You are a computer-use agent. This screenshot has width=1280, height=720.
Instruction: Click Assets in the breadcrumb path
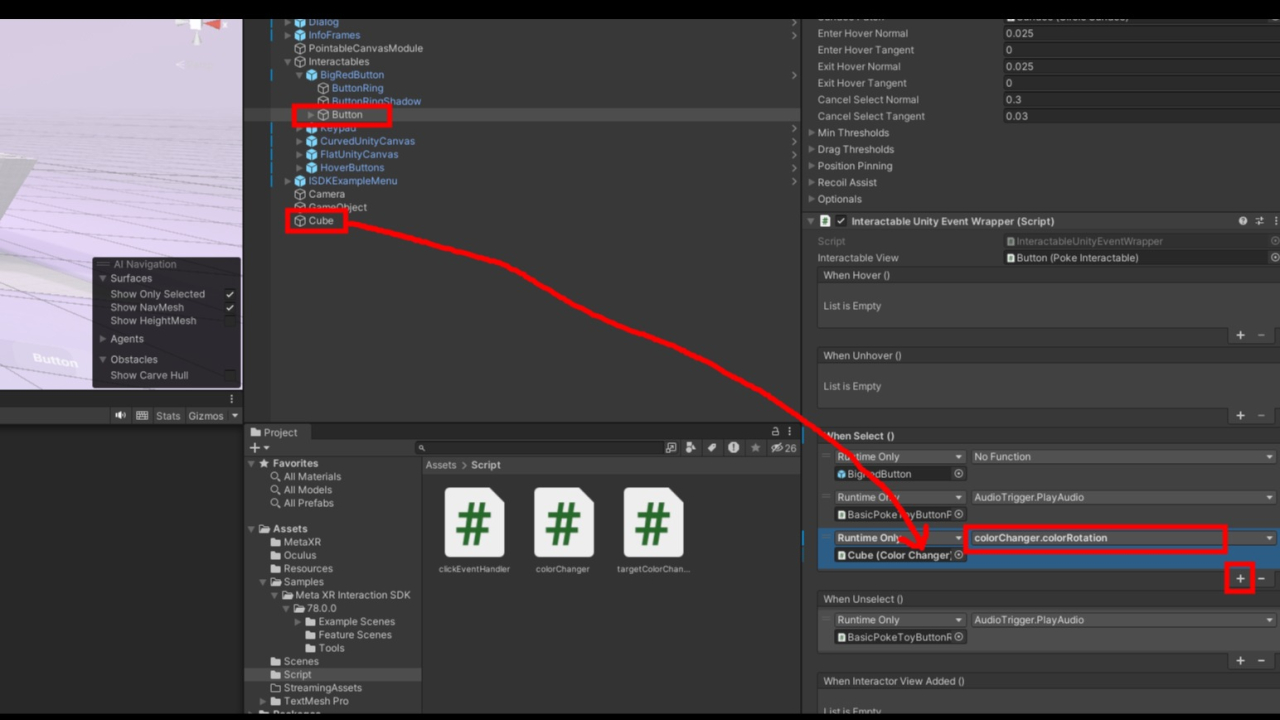tap(440, 465)
